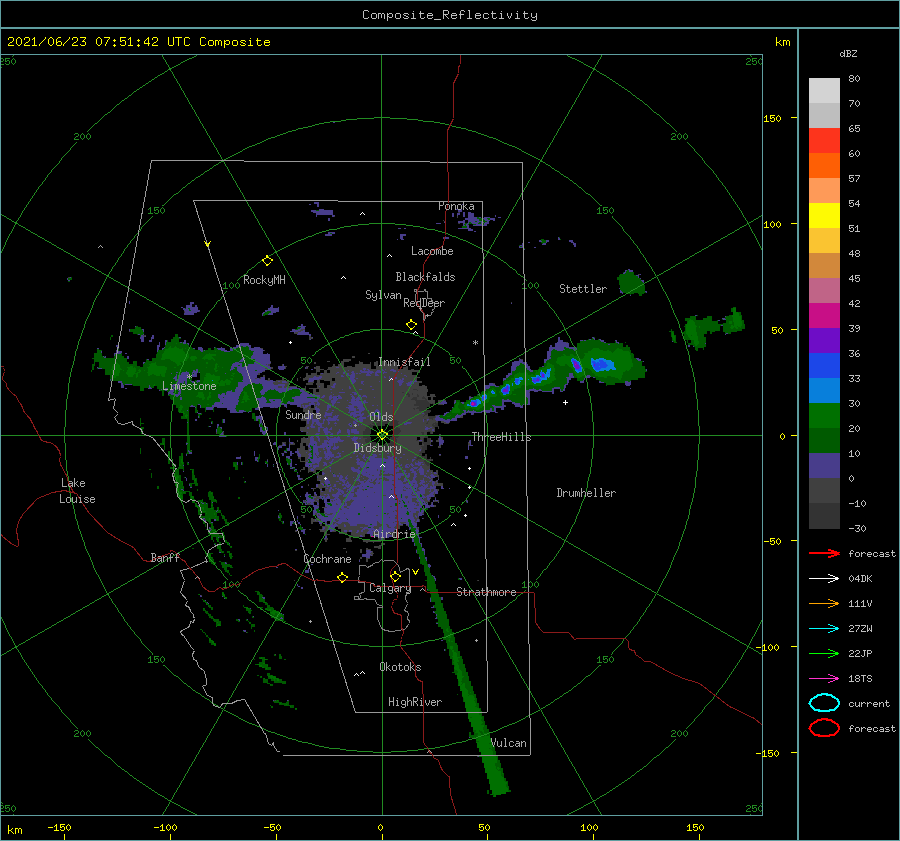This screenshot has height=841, width=900.
Task: Click the Banff label
Action: pos(165,557)
